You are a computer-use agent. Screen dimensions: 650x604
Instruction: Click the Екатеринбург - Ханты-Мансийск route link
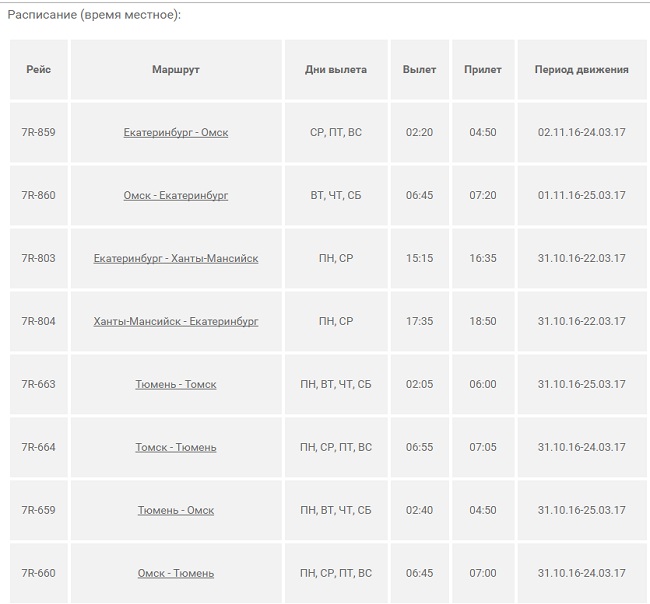176,258
